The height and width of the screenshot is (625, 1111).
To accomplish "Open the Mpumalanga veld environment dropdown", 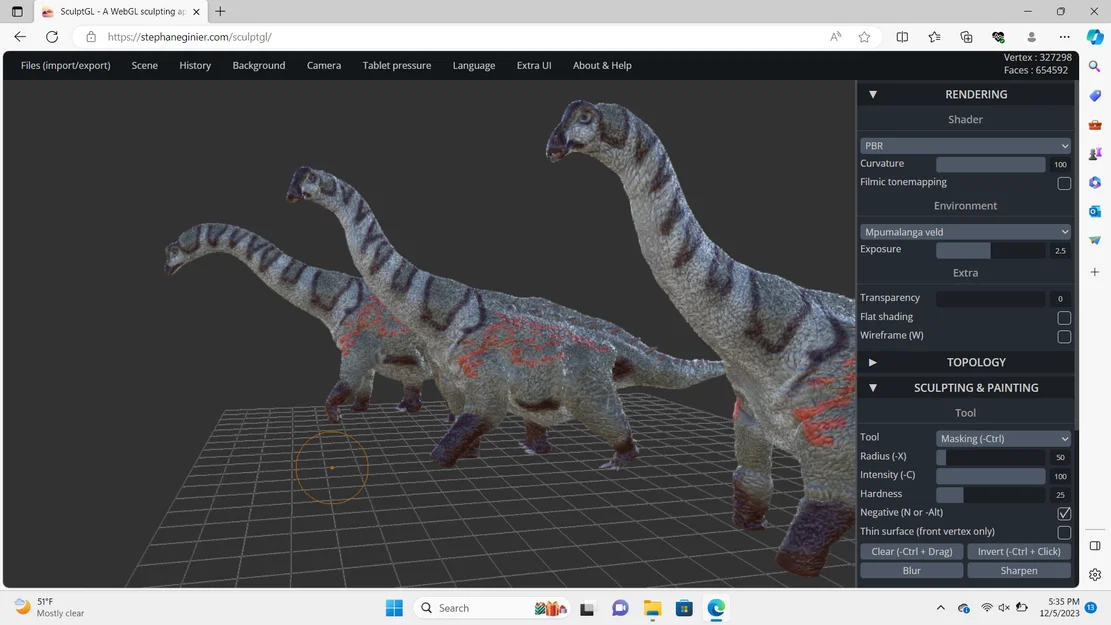I will click(x=965, y=232).
